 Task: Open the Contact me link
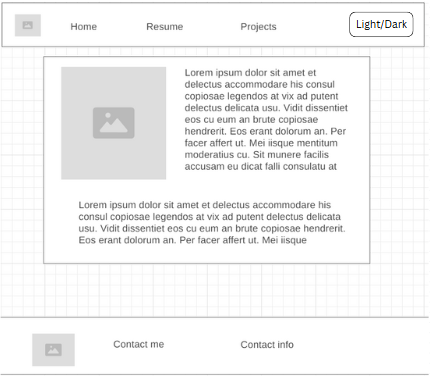point(139,344)
